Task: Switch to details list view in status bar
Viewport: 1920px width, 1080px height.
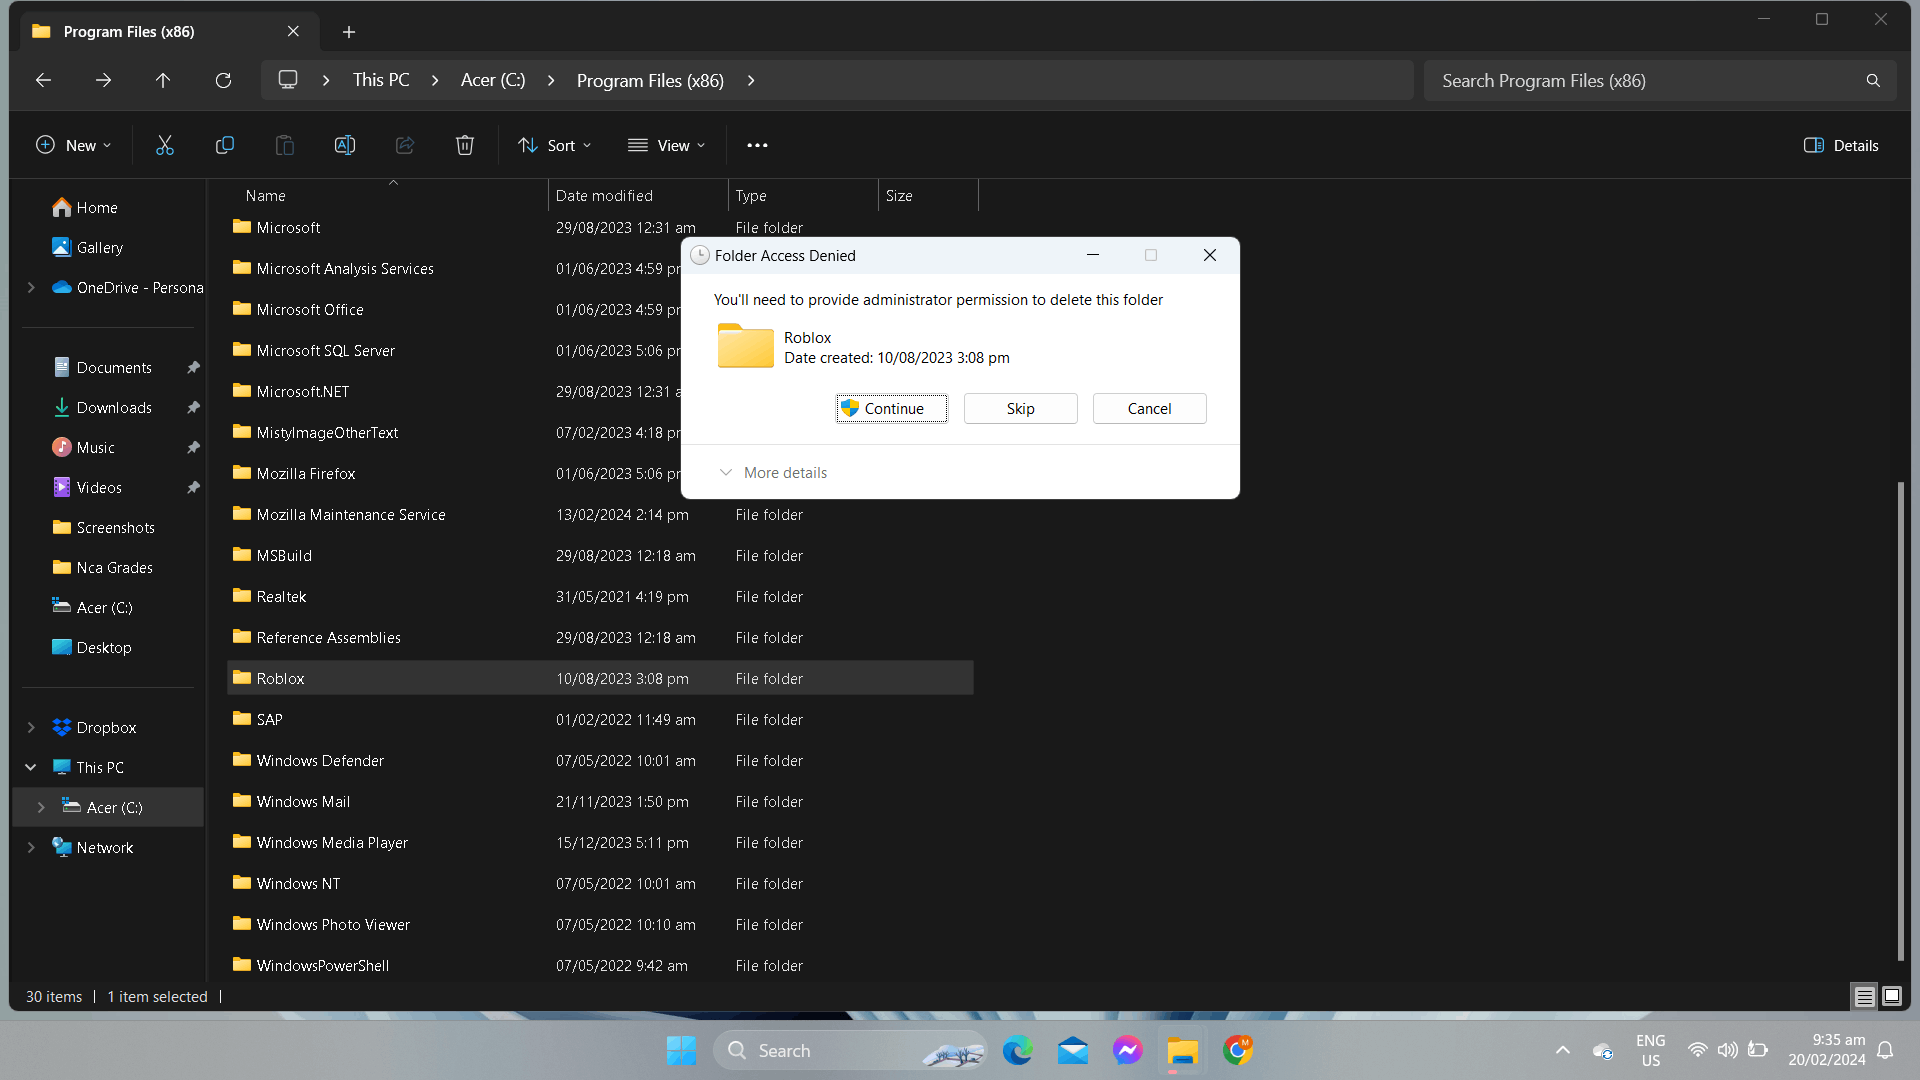Action: [1864, 996]
